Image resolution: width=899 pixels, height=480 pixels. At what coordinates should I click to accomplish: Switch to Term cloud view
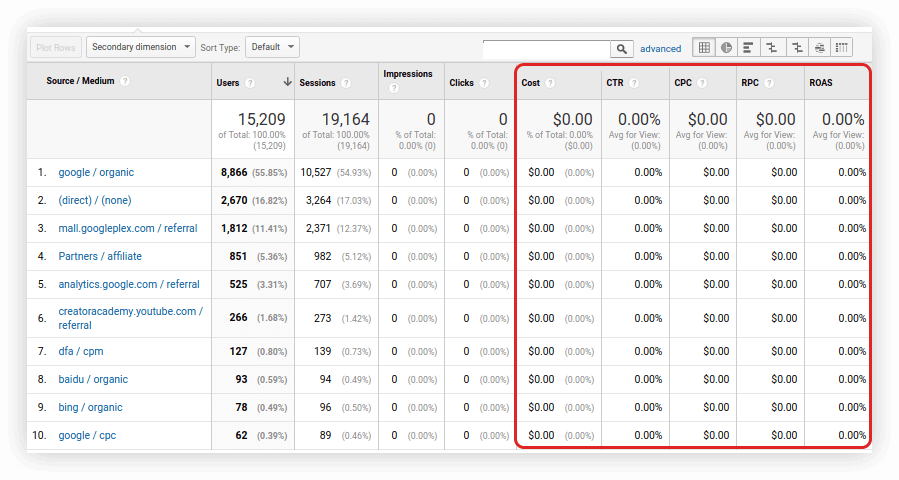pyautogui.click(x=819, y=47)
